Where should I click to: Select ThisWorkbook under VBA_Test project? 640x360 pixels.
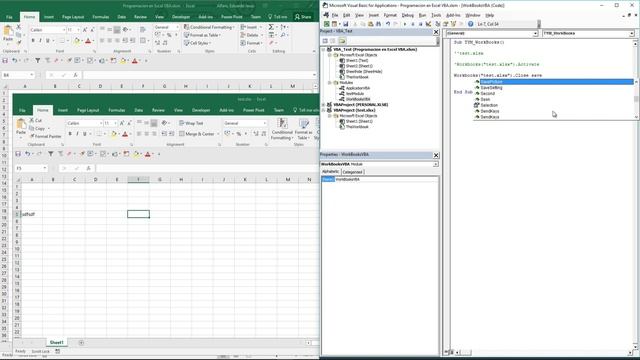357,77
